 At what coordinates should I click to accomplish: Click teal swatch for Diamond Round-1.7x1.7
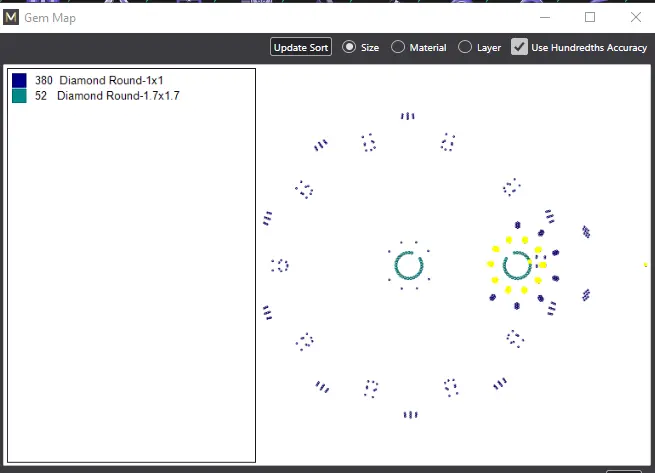19,96
